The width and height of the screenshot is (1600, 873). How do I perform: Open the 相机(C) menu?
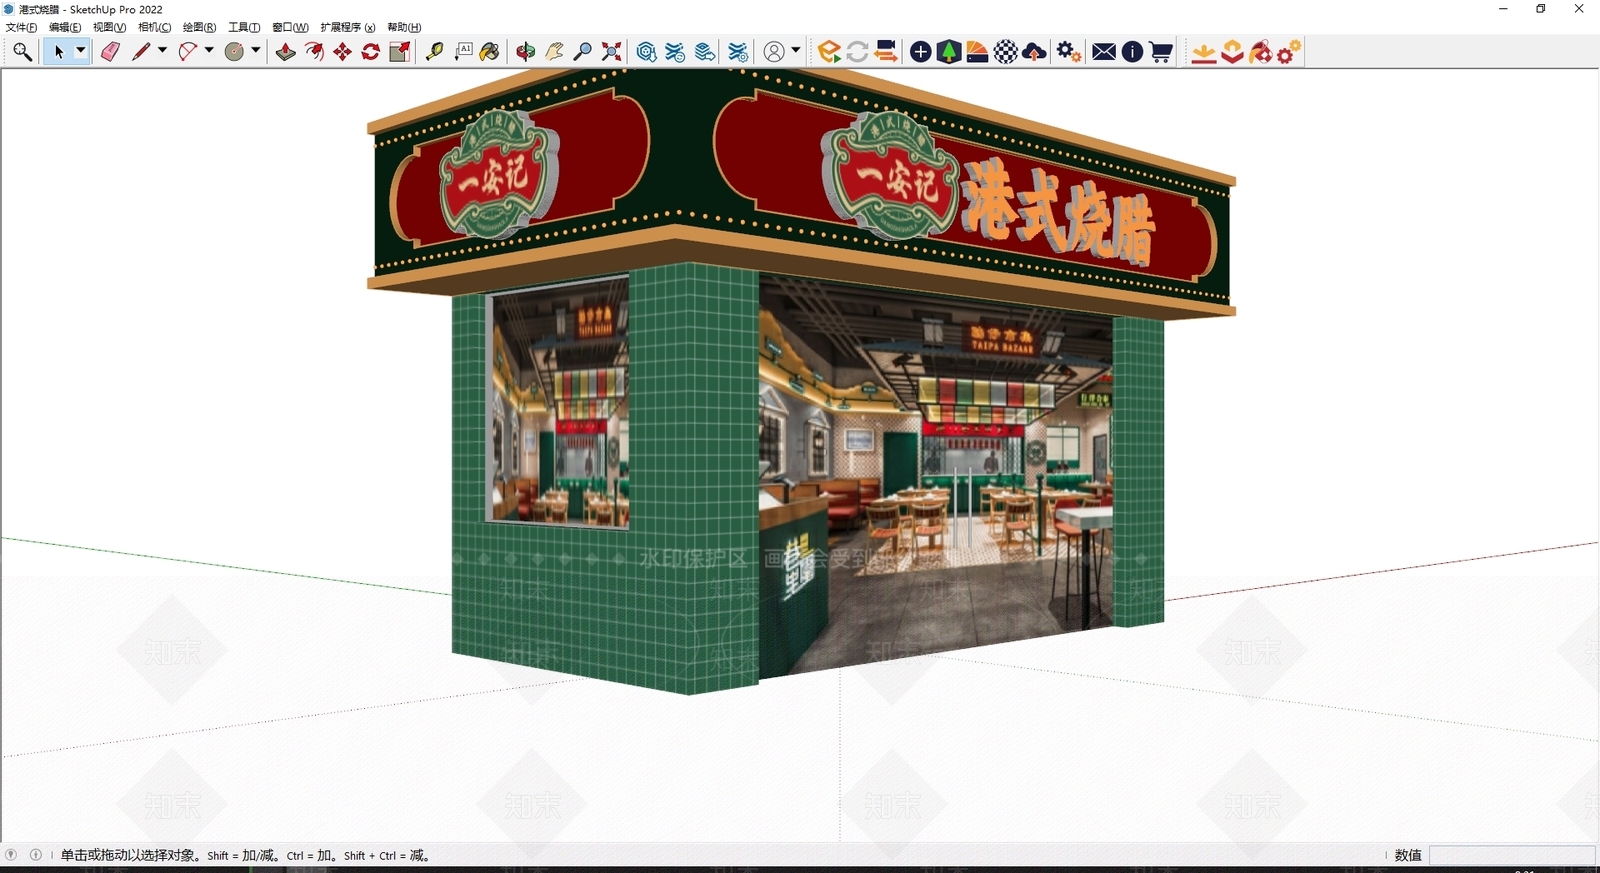point(154,27)
